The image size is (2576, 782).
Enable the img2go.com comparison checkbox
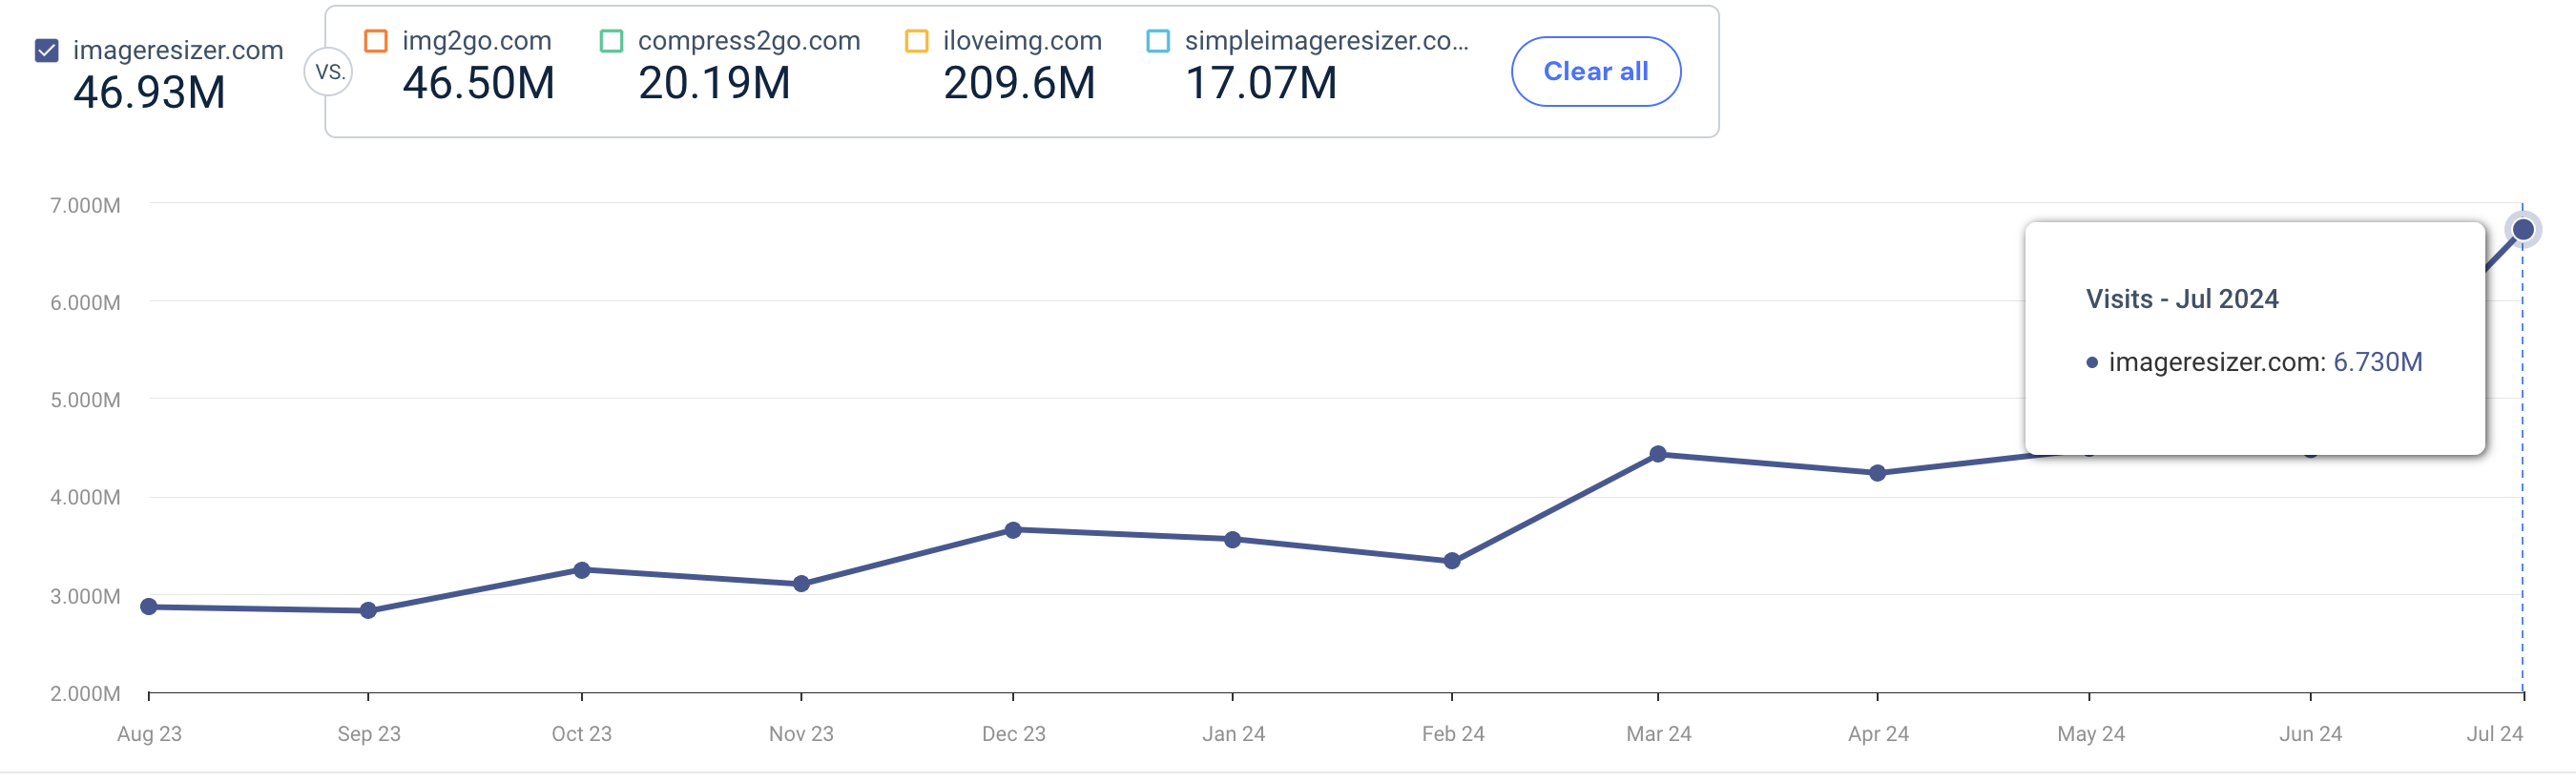click(376, 41)
